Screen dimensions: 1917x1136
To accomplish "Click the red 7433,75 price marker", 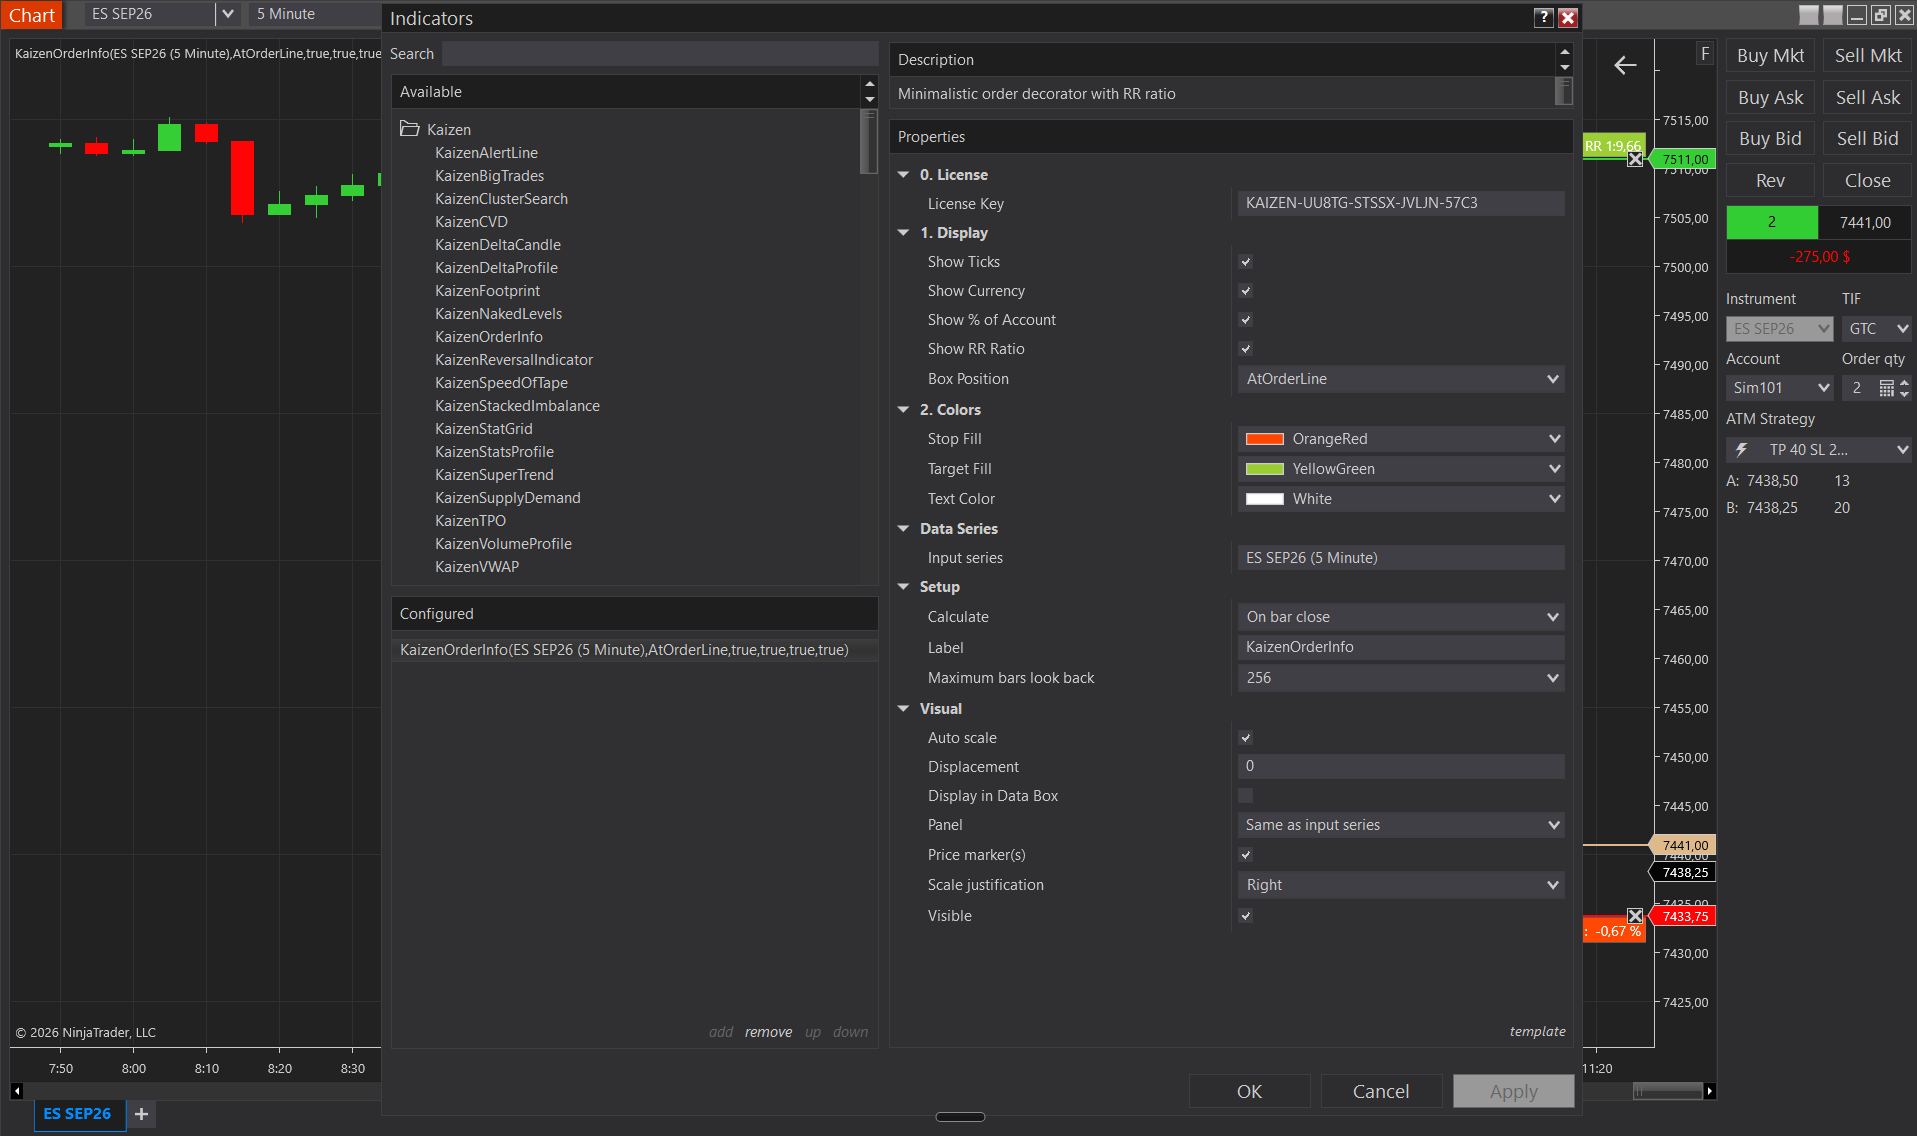I will point(1685,916).
